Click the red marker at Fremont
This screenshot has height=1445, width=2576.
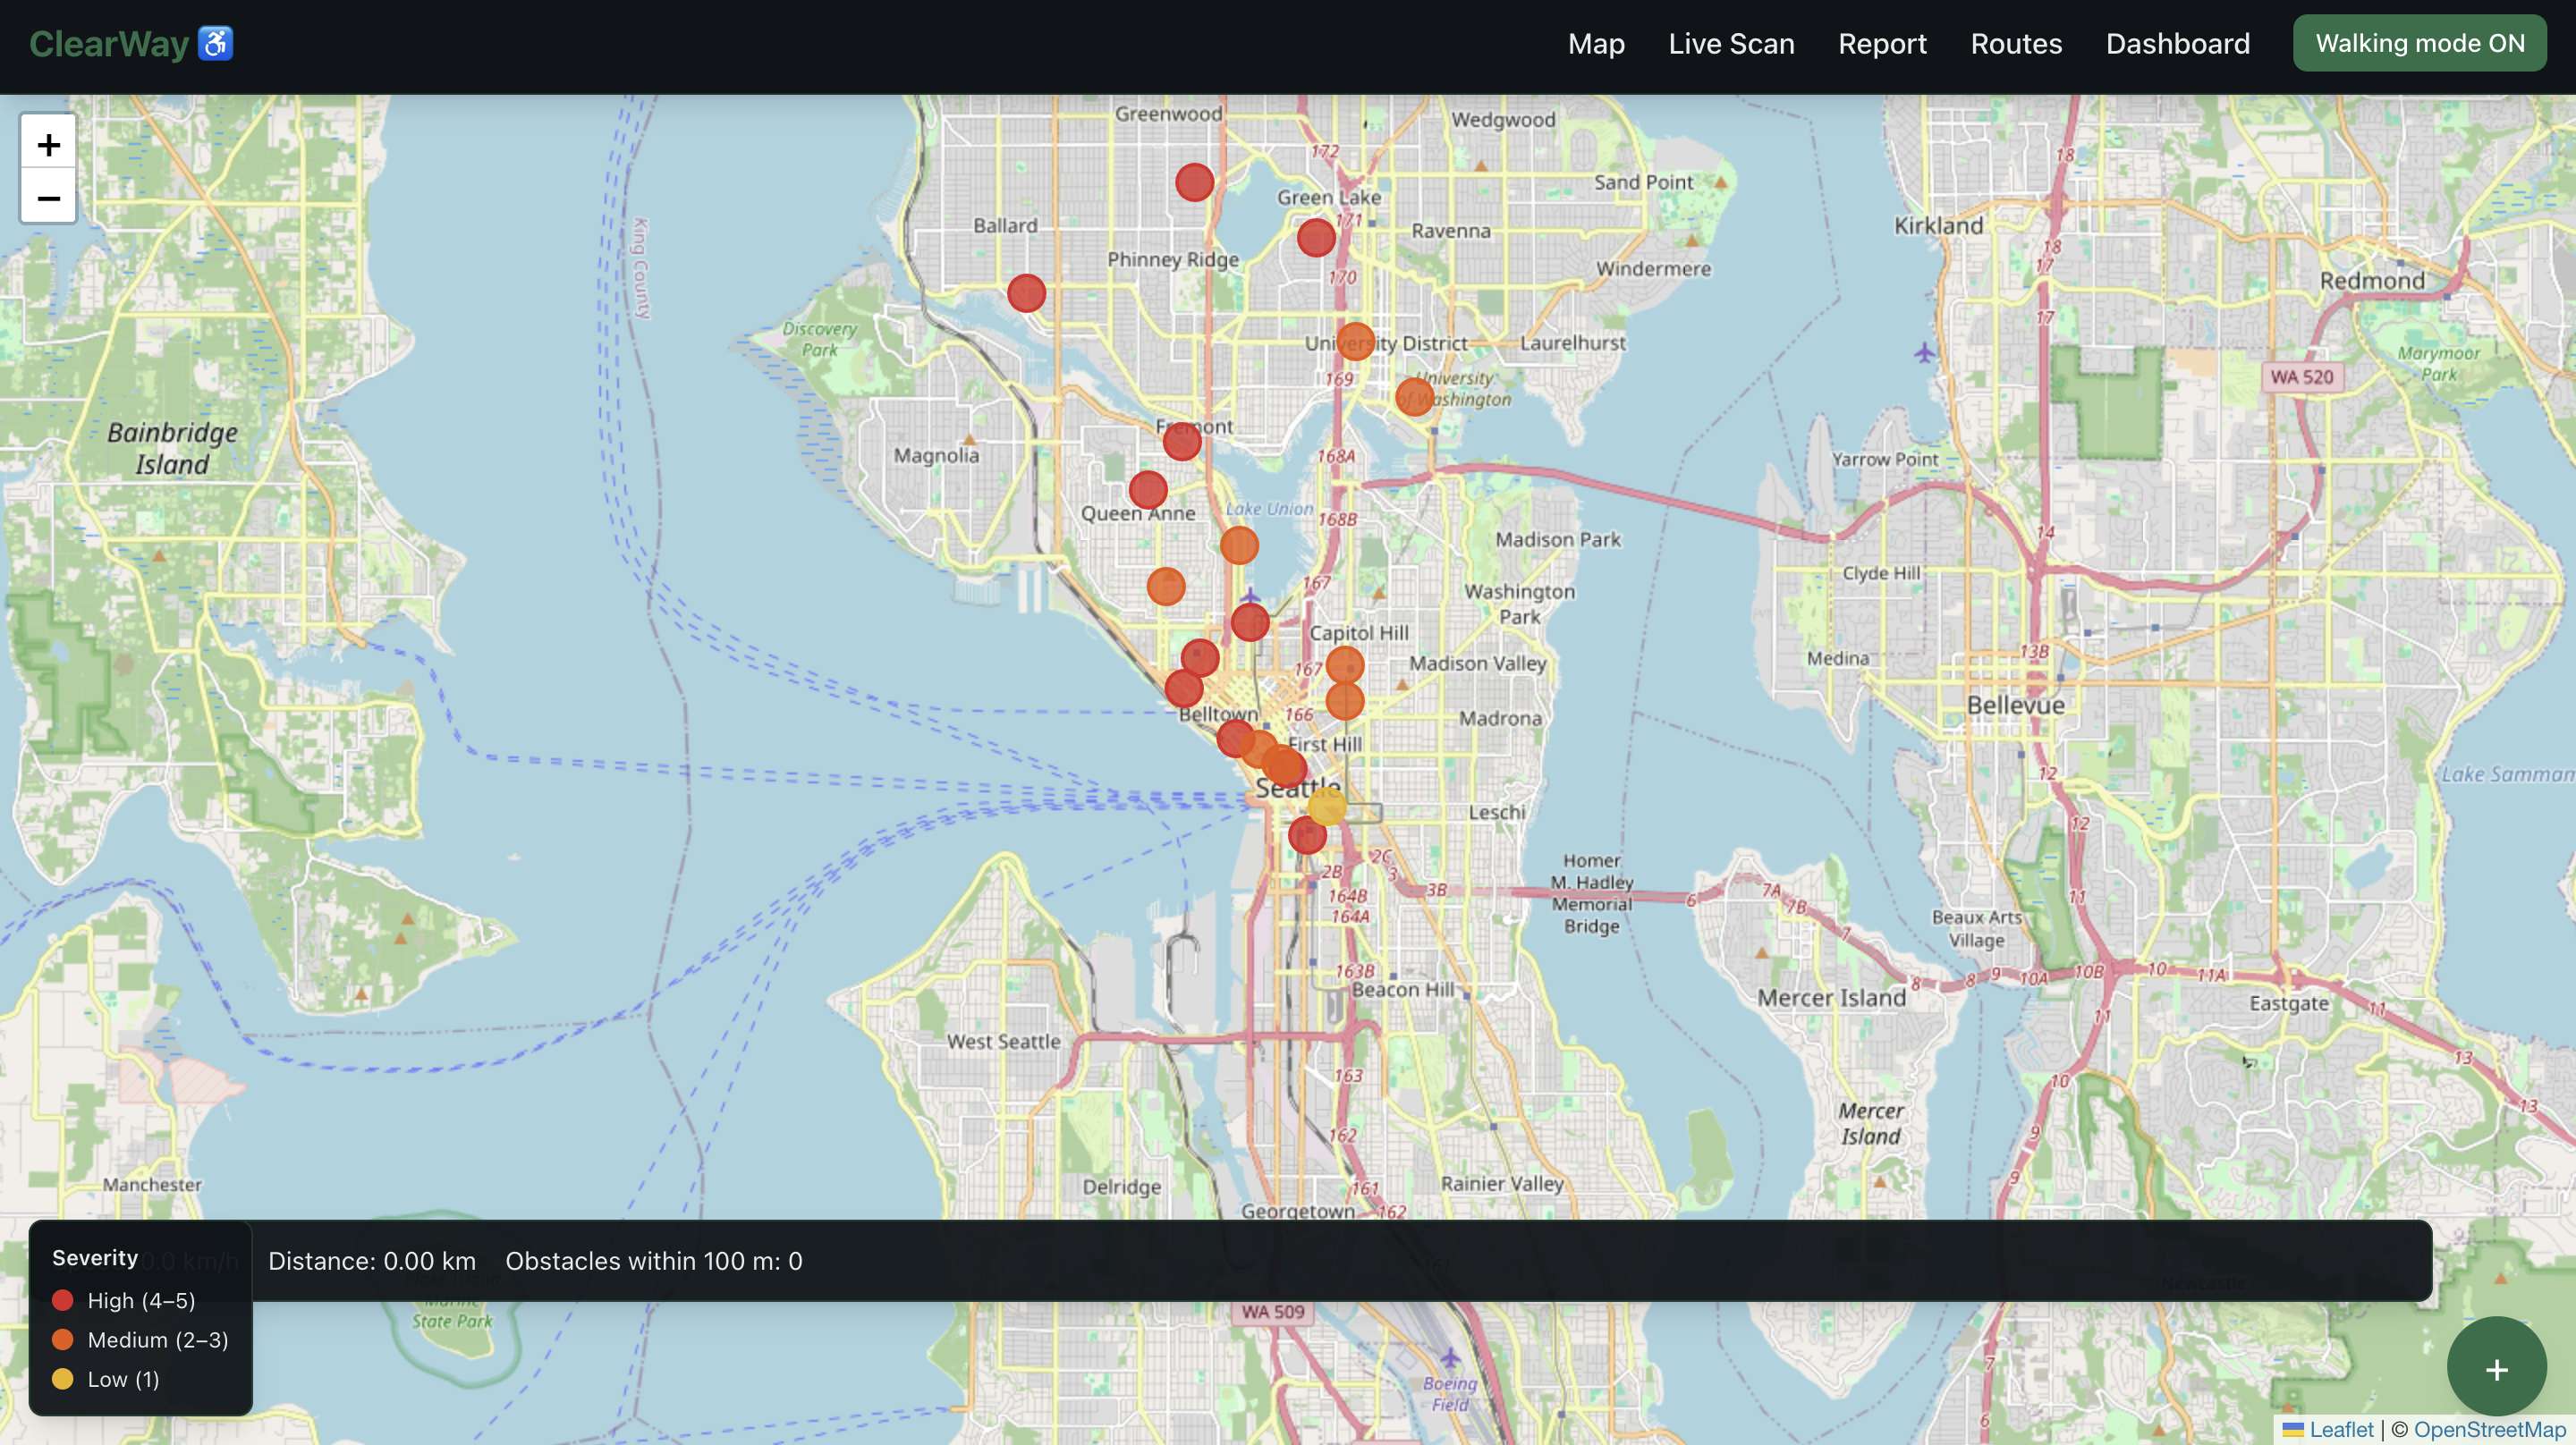point(1182,441)
